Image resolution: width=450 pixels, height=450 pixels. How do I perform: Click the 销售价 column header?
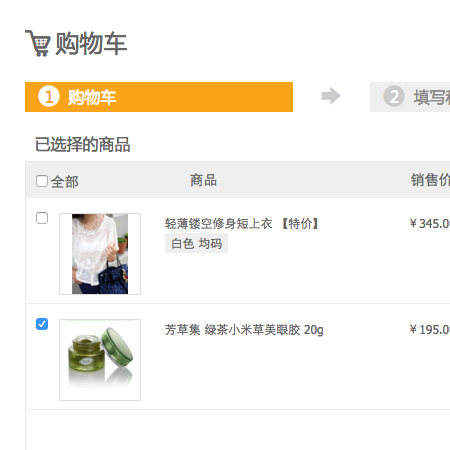(x=430, y=180)
